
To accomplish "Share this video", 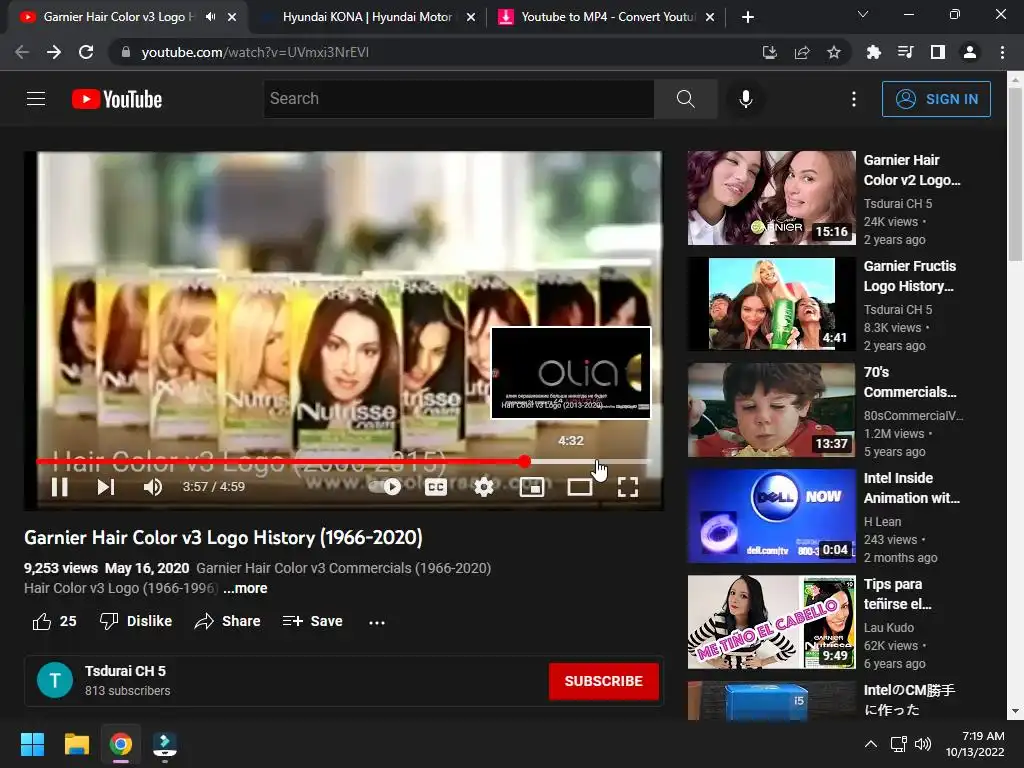I will pos(227,621).
